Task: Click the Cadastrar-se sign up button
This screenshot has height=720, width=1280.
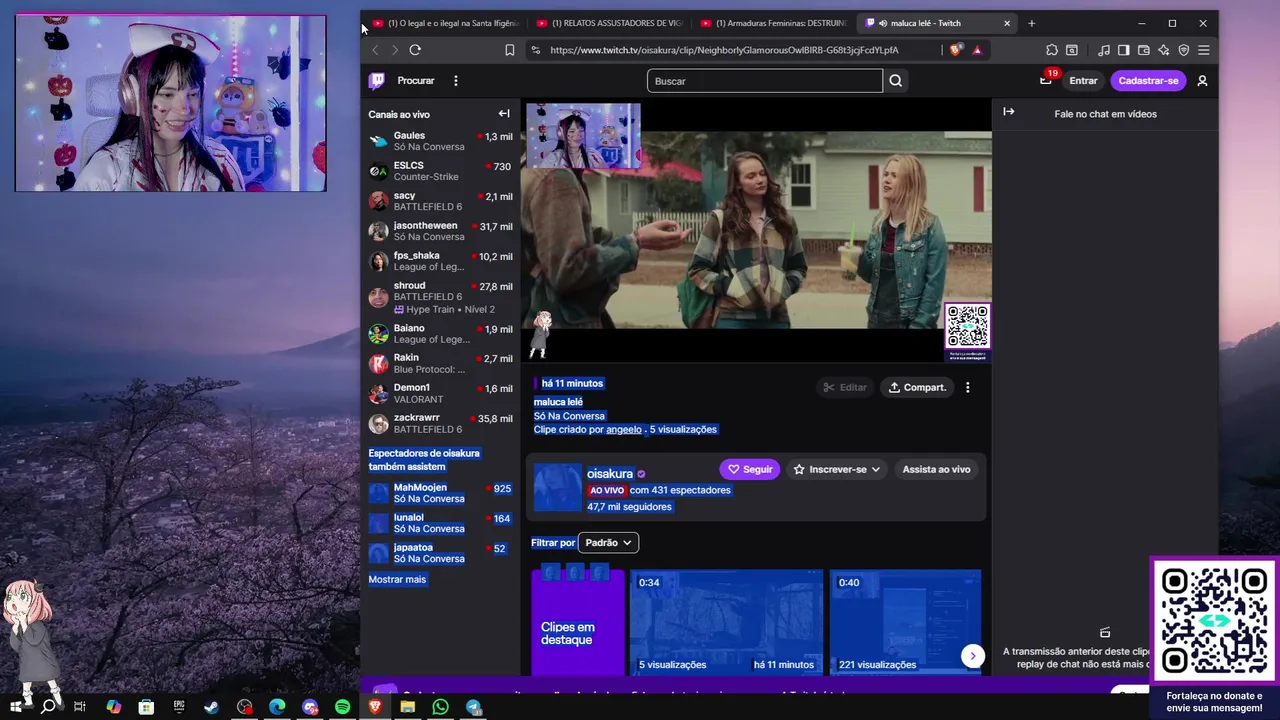Action: click(1148, 81)
